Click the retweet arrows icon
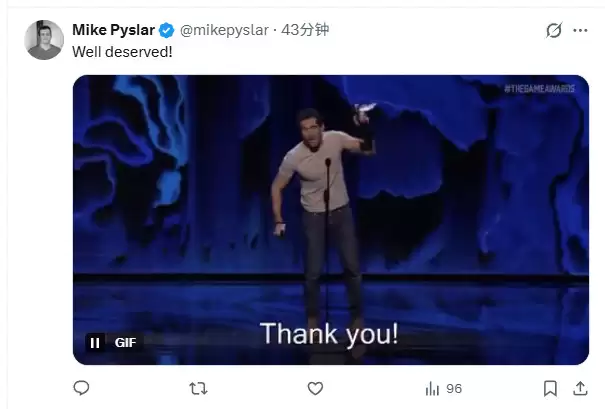Image resolution: width=605 pixels, height=409 pixels. [198, 388]
